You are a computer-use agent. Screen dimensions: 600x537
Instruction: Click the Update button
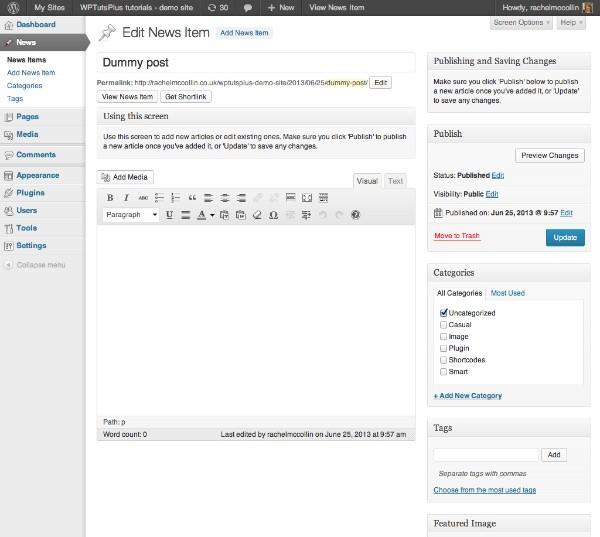565,238
